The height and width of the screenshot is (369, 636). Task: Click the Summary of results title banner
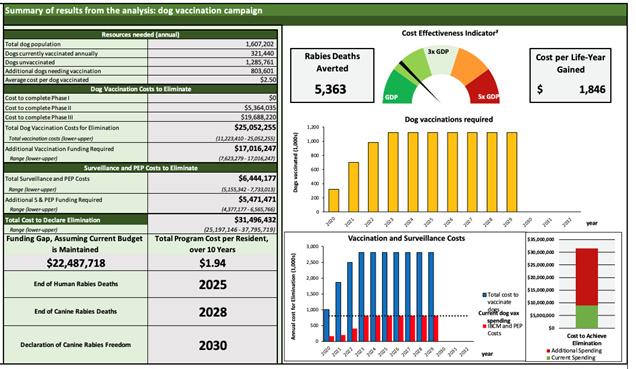coord(315,11)
